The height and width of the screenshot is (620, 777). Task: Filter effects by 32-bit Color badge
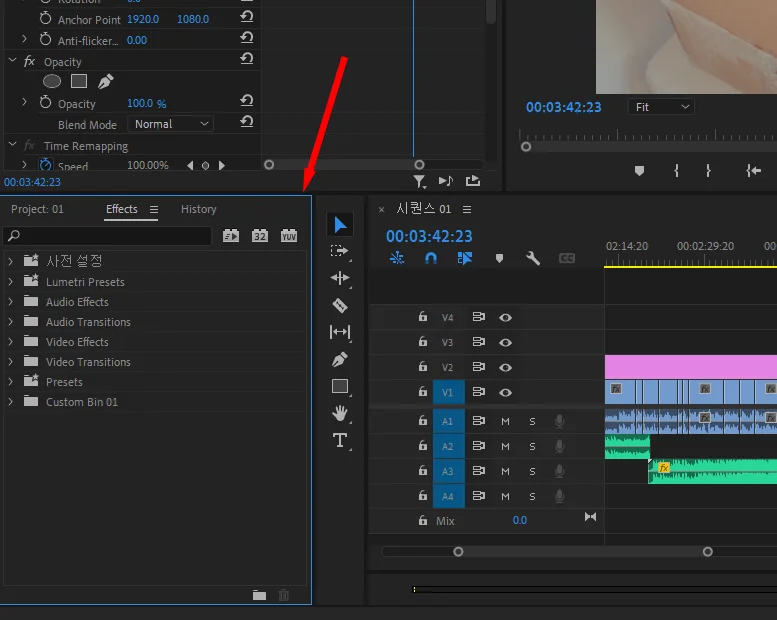pos(260,235)
